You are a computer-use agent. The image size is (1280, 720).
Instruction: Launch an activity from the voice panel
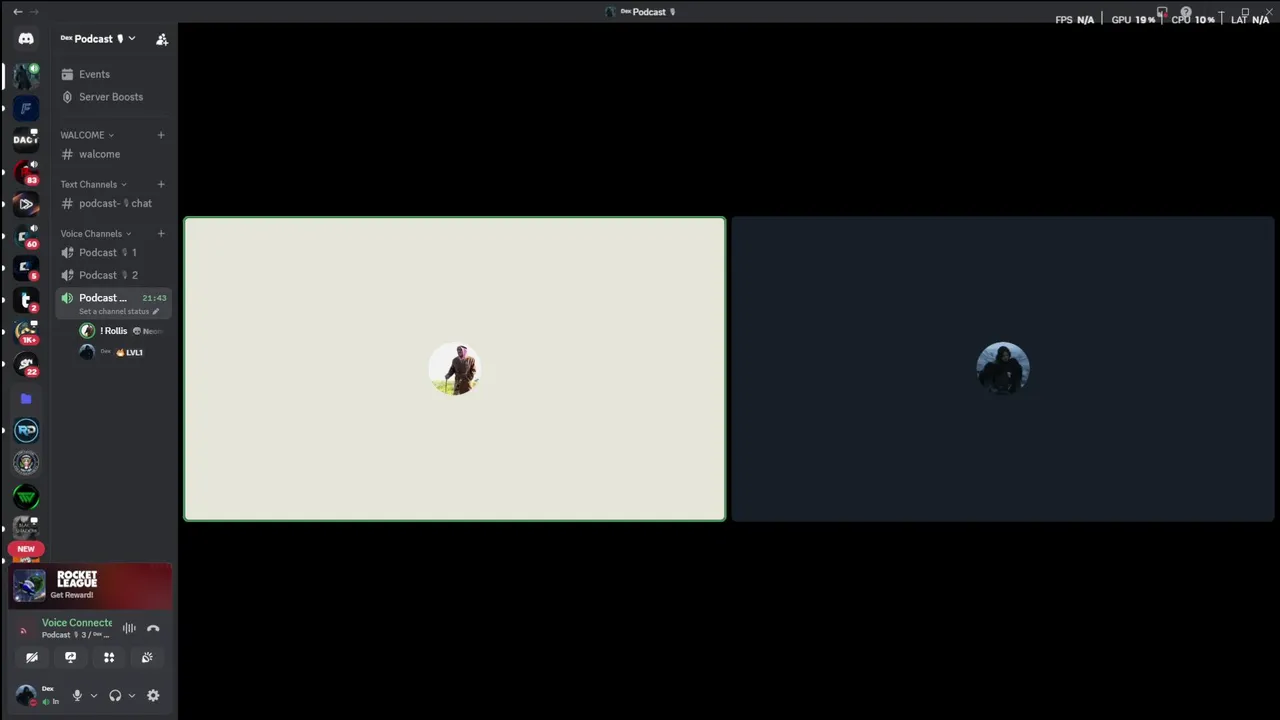109,657
